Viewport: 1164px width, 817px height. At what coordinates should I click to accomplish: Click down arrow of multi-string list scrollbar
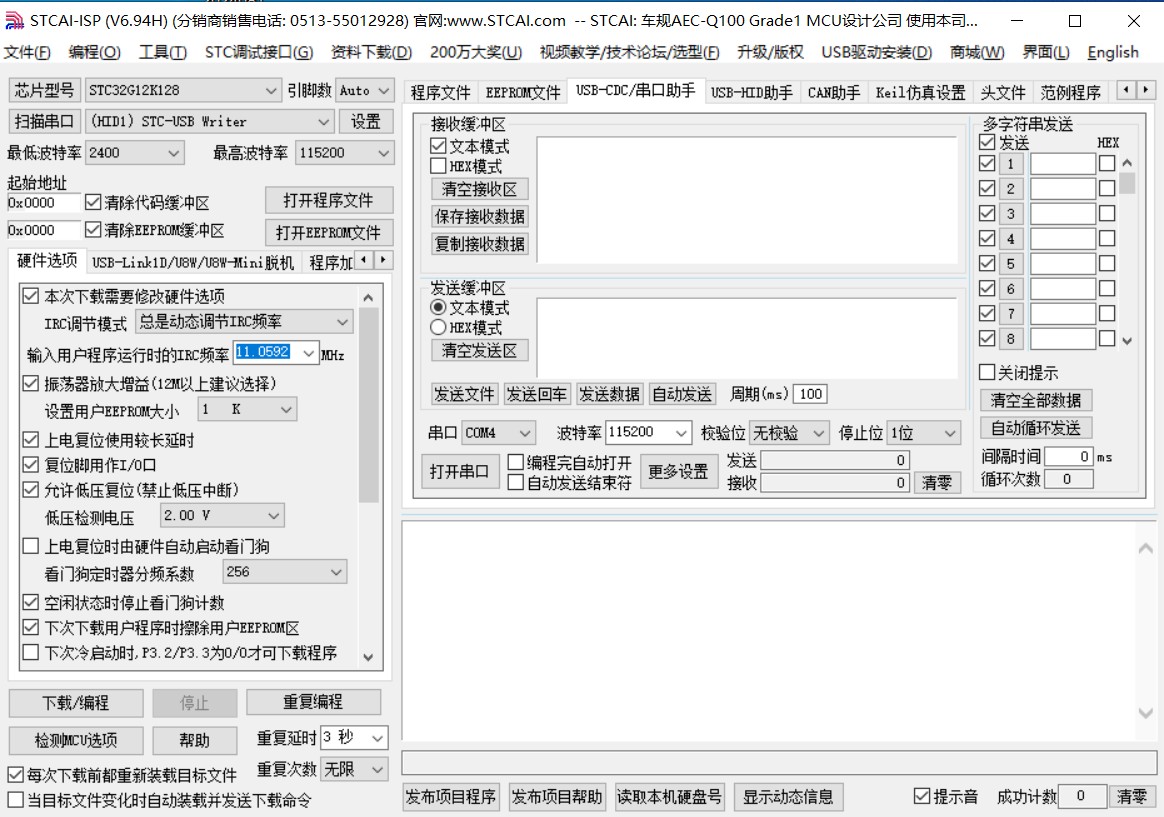pyautogui.click(x=1127, y=341)
